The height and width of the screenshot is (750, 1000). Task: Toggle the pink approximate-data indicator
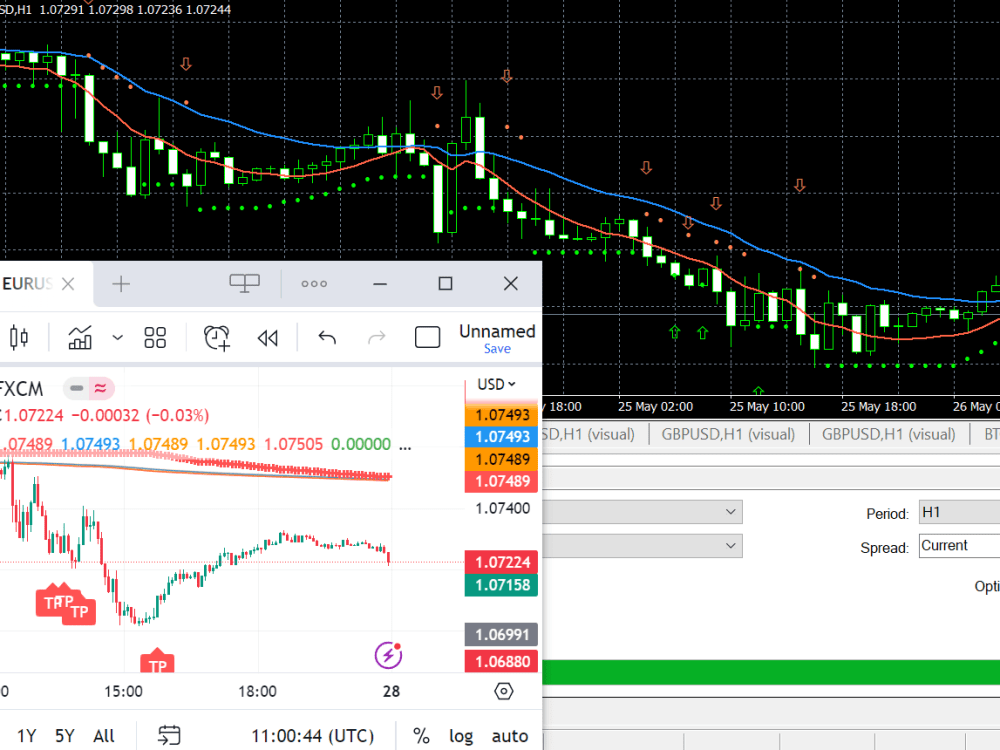tap(101, 388)
